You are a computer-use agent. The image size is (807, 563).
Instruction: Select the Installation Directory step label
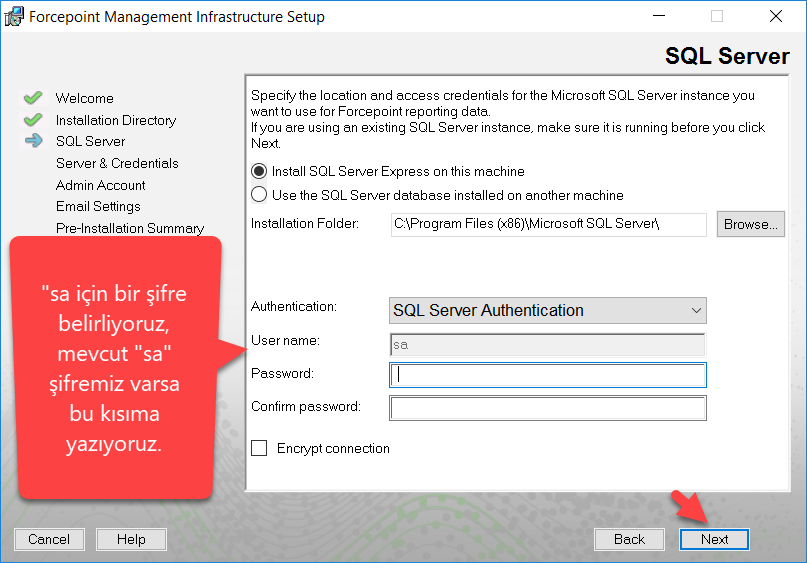116,120
